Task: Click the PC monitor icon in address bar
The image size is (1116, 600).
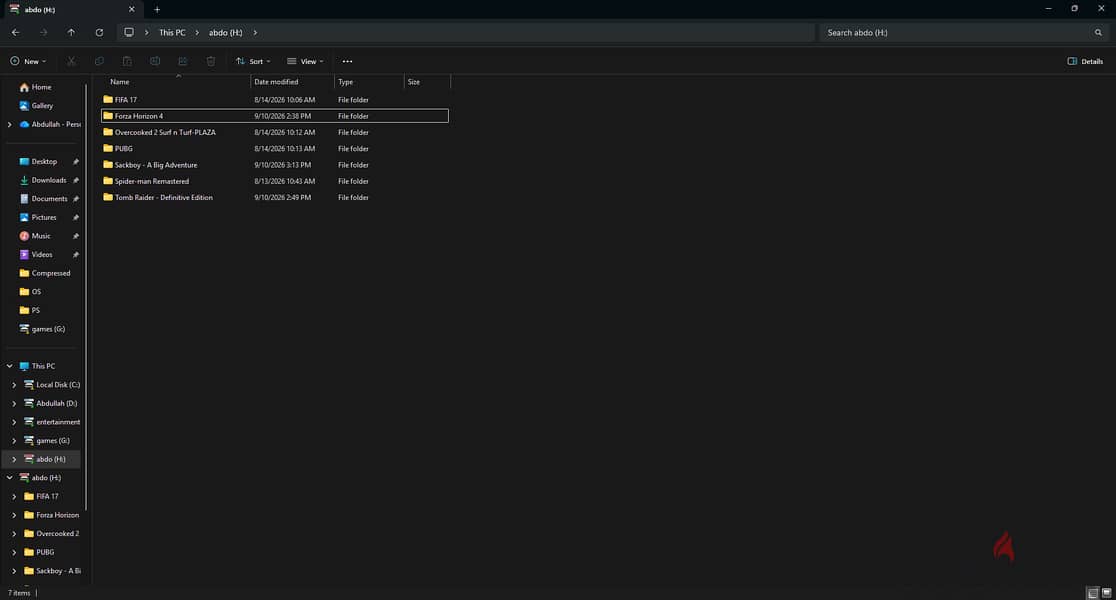Action: pyautogui.click(x=129, y=33)
